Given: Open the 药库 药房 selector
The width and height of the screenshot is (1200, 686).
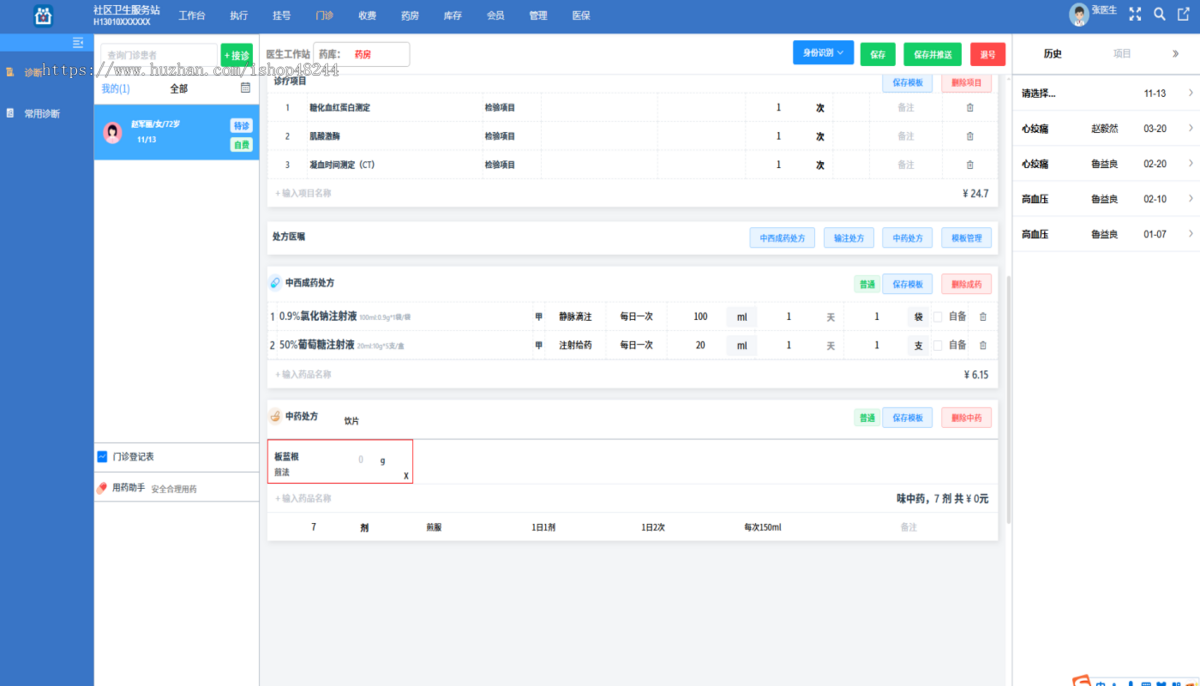Looking at the screenshot, I should tap(362, 54).
